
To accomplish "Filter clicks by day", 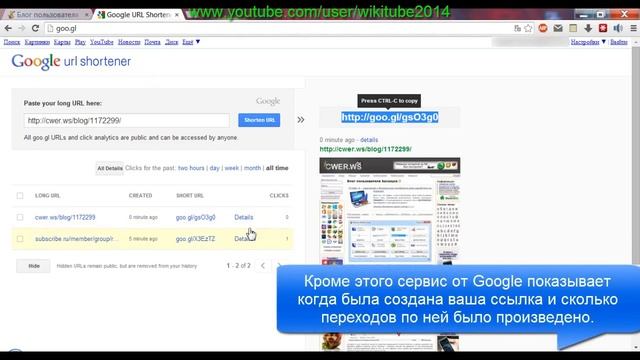I will click(215, 168).
